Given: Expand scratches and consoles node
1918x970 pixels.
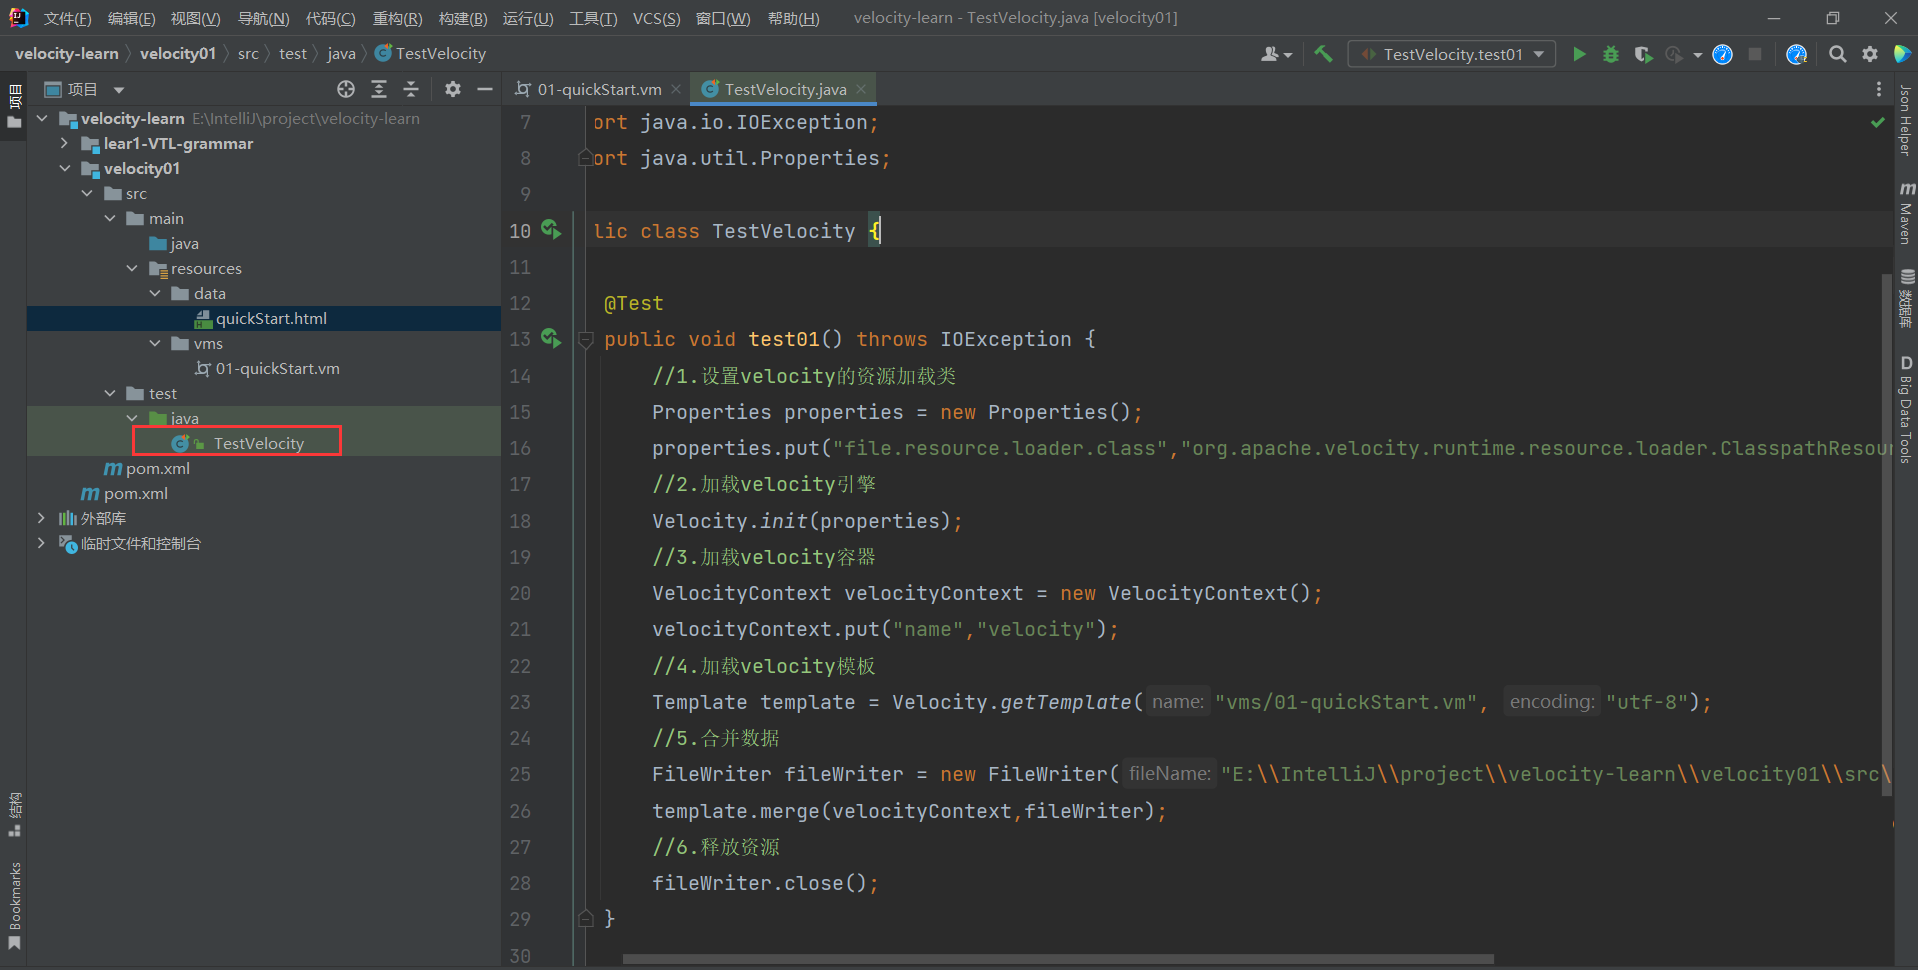Looking at the screenshot, I should 42,543.
